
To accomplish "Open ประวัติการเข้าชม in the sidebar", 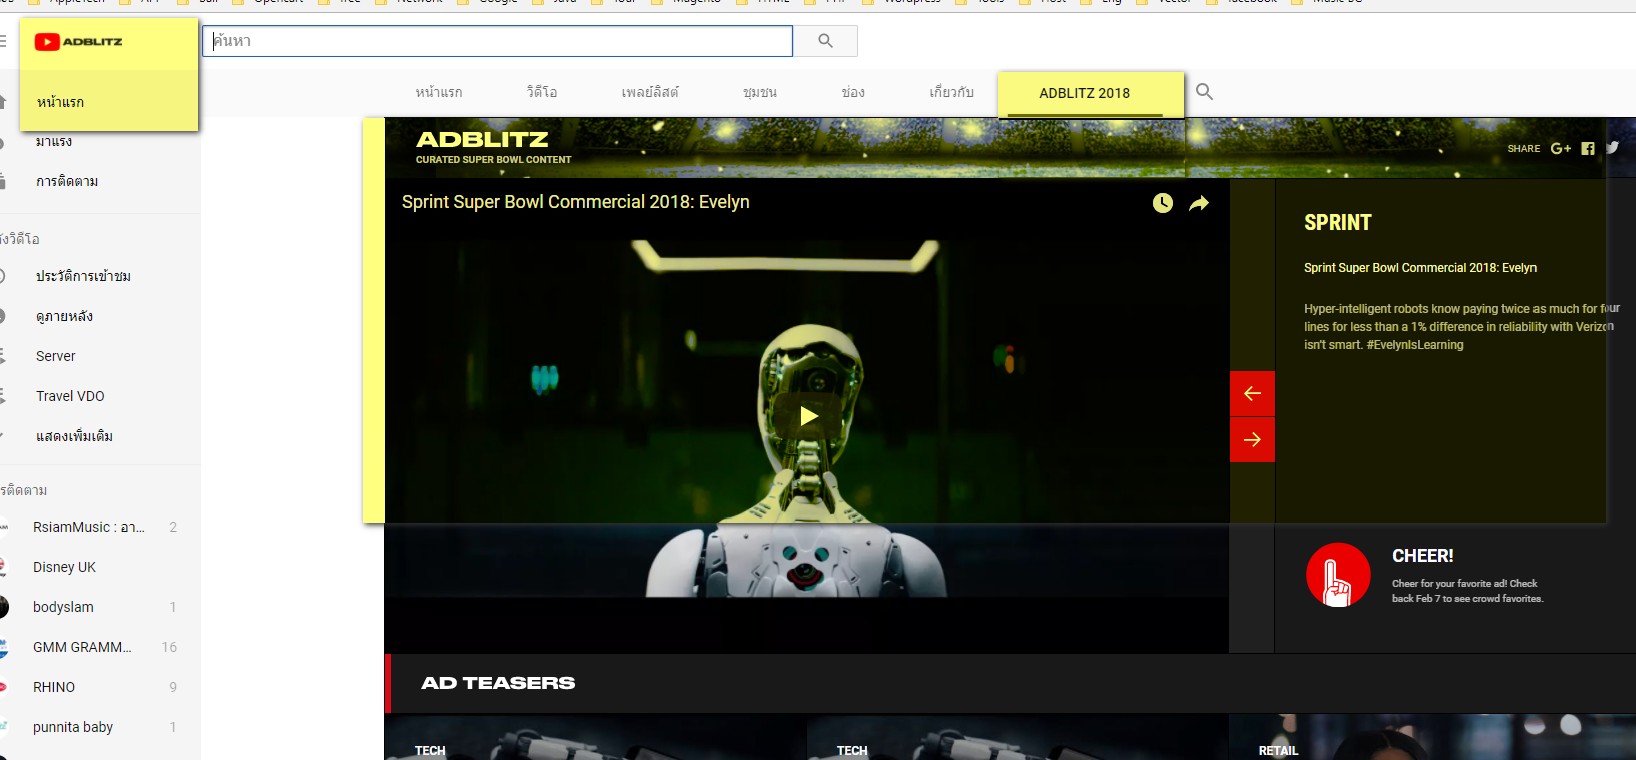I will (83, 276).
